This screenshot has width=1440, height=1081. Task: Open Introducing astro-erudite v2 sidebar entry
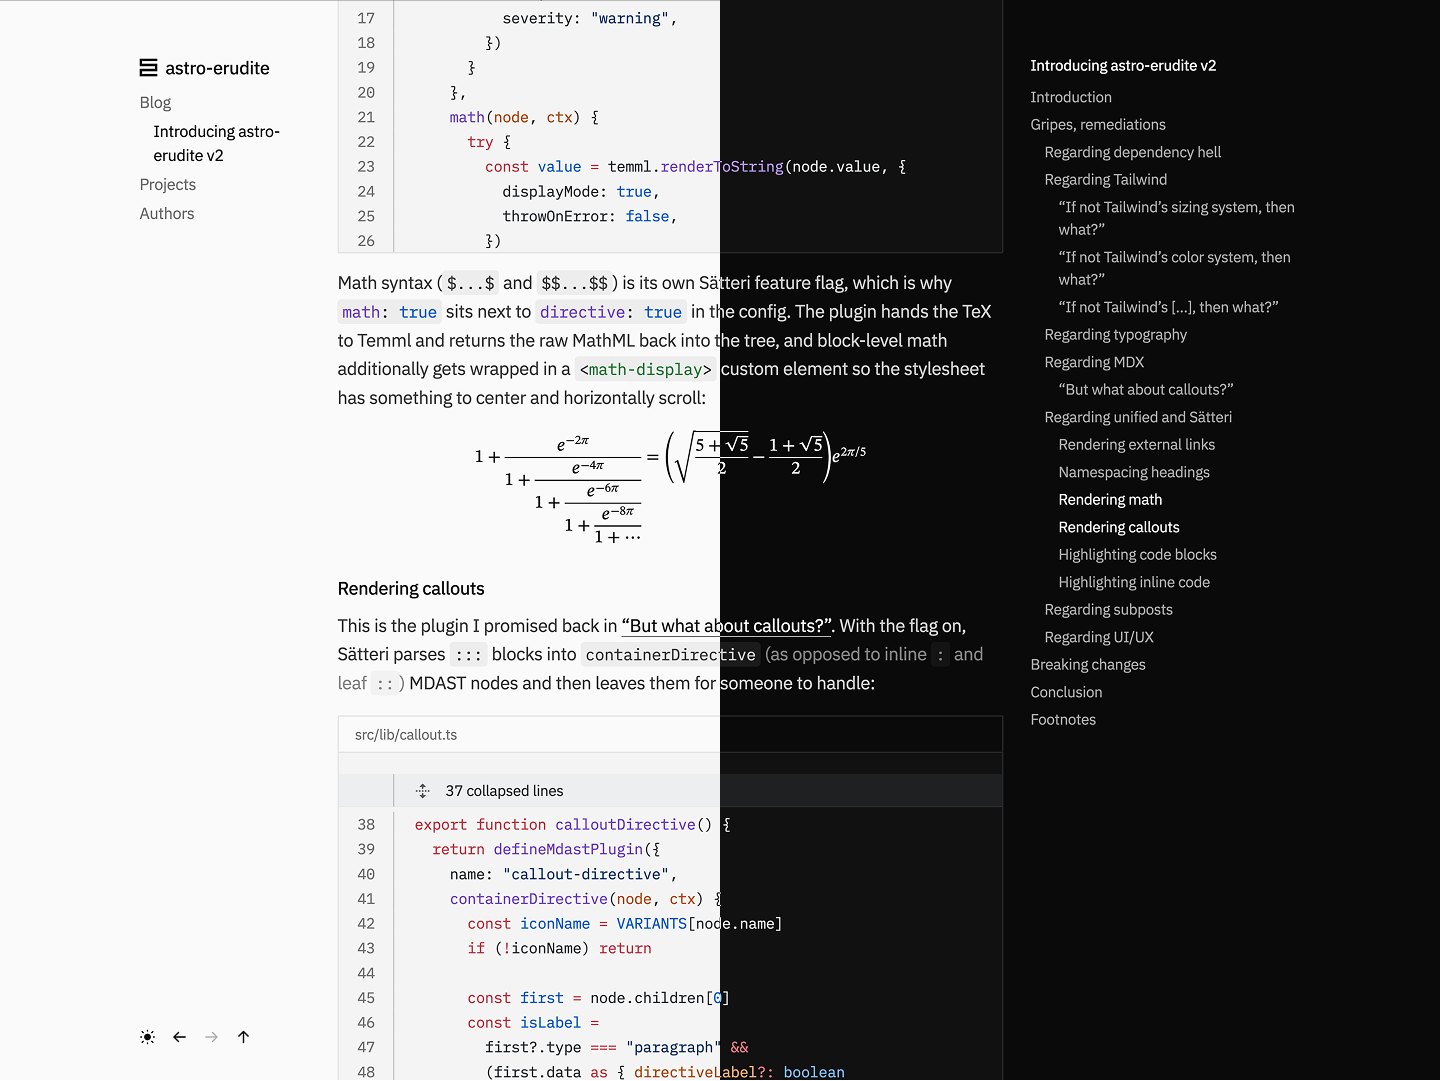(x=216, y=143)
